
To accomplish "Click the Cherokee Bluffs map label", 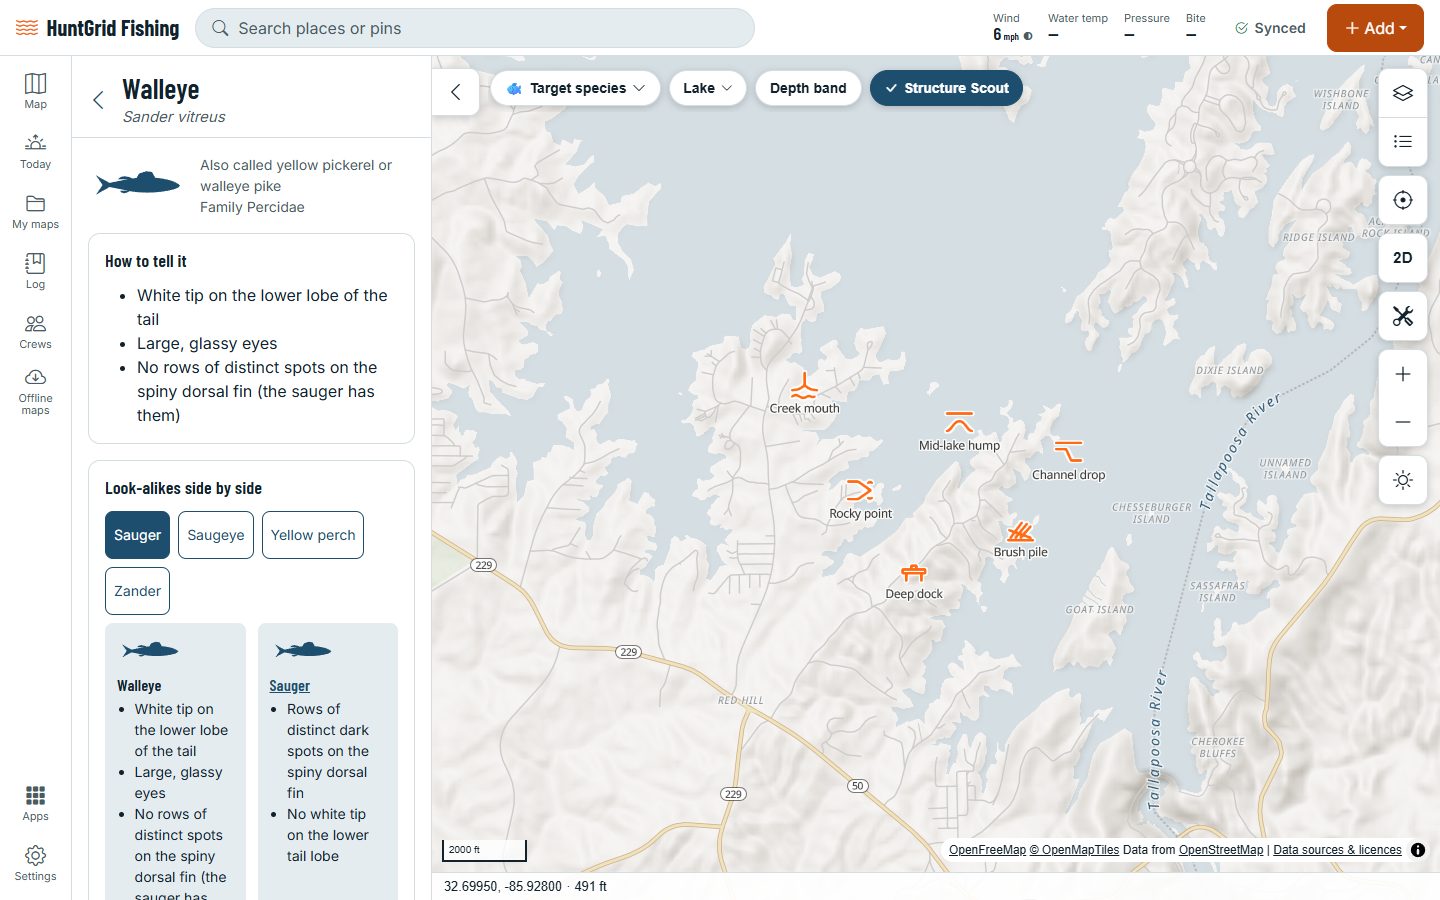I will click(x=1218, y=747).
